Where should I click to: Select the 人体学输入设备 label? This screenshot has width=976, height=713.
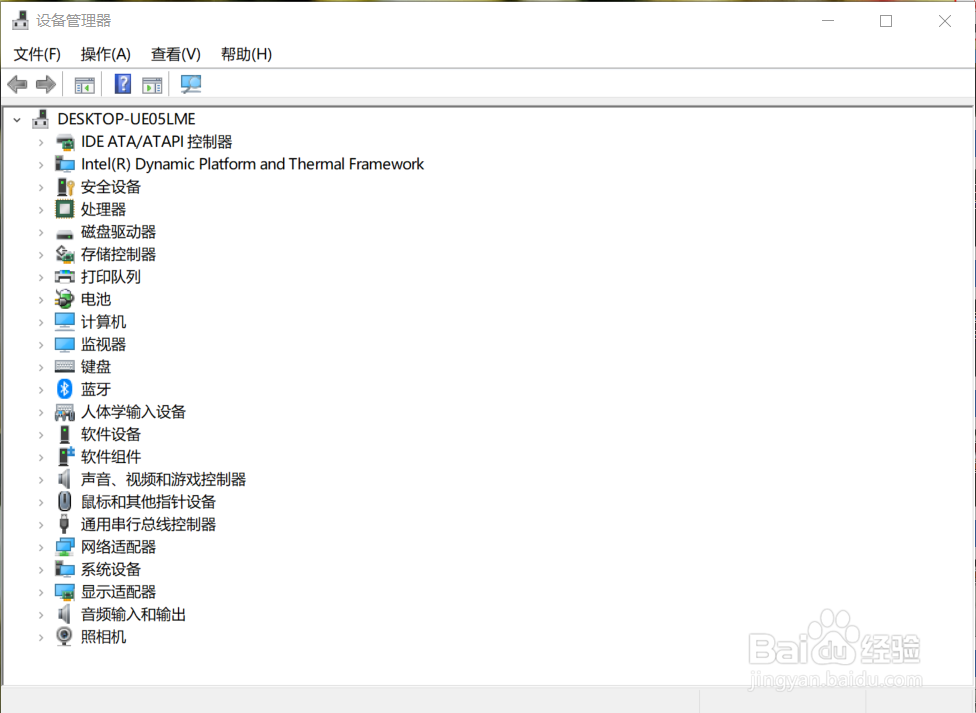tap(133, 412)
